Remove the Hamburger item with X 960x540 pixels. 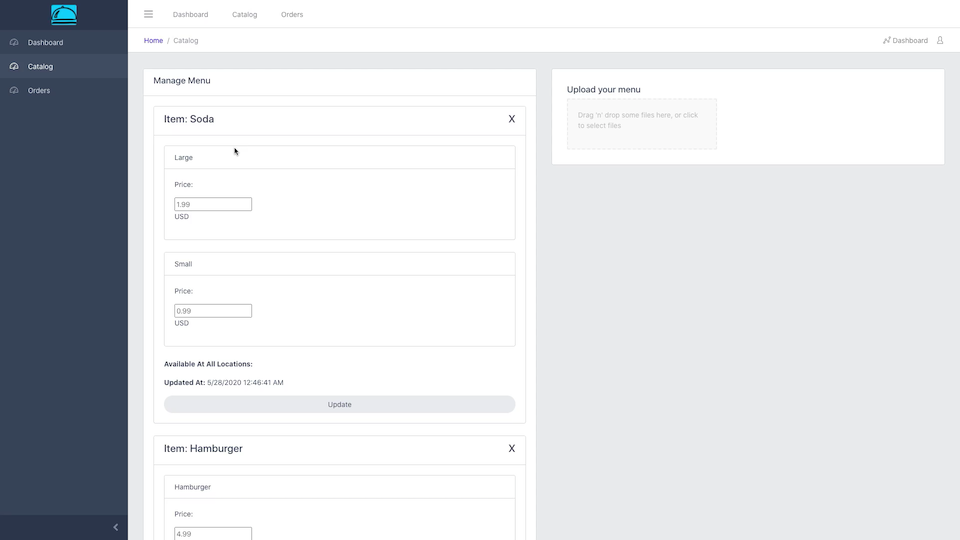[512, 448]
